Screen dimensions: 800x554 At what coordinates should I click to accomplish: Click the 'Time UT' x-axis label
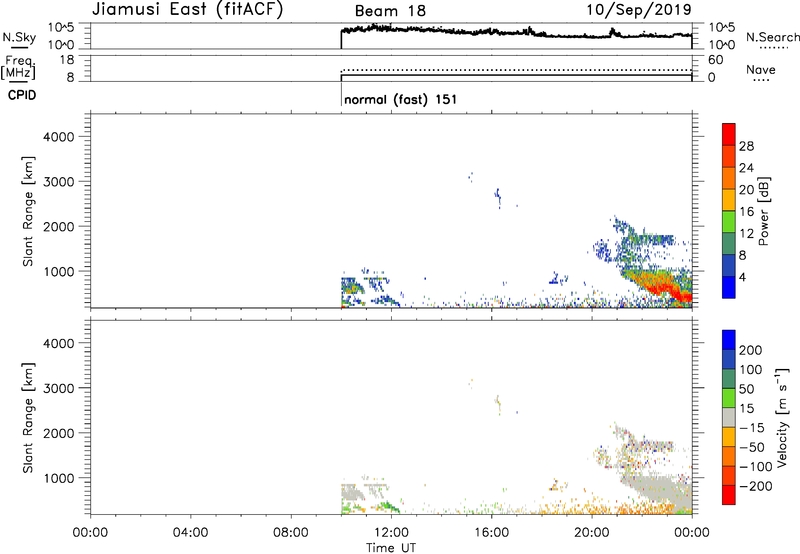coord(391,548)
